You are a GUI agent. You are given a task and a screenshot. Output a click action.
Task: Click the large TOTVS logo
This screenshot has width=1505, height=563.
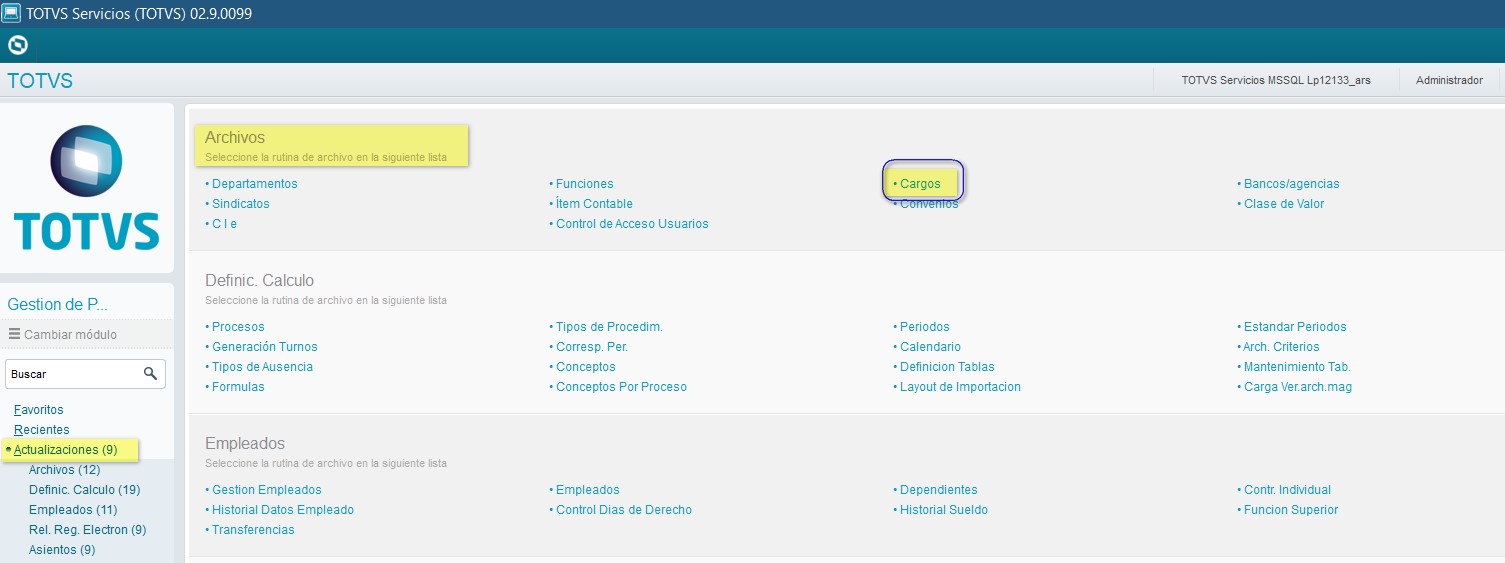(88, 187)
